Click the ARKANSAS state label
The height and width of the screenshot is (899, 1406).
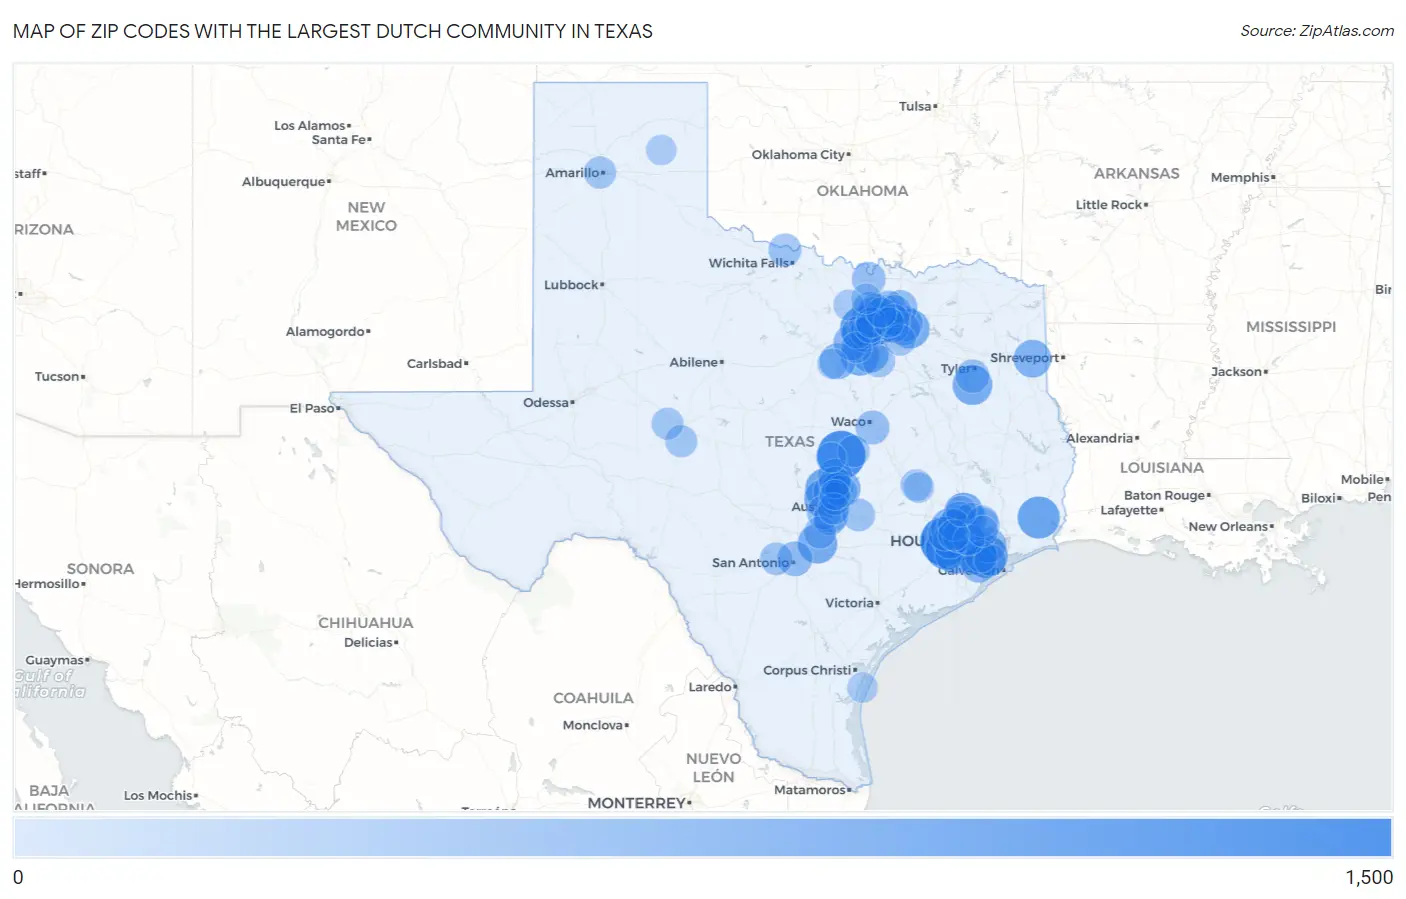coord(1137,174)
